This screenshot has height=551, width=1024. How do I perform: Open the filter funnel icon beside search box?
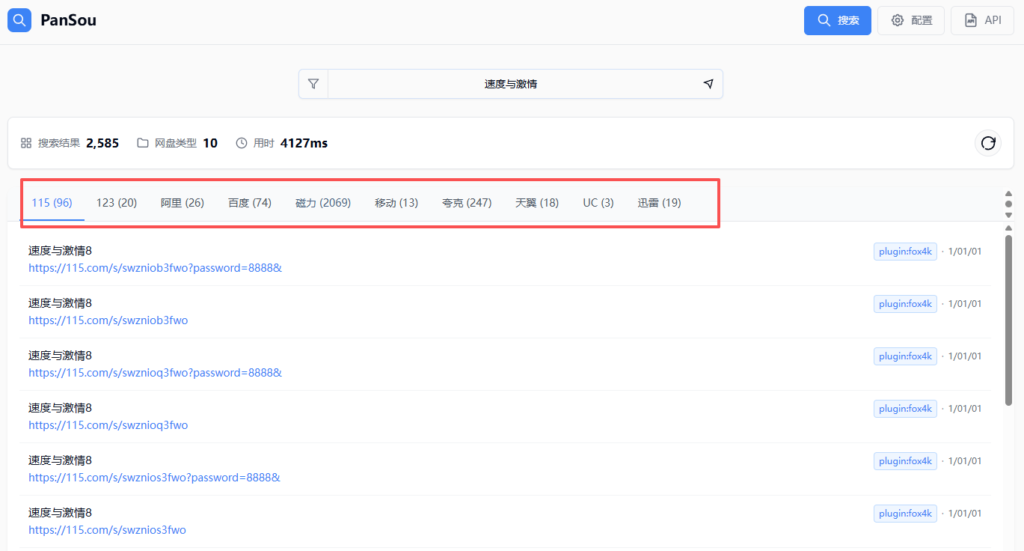point(313,84)
